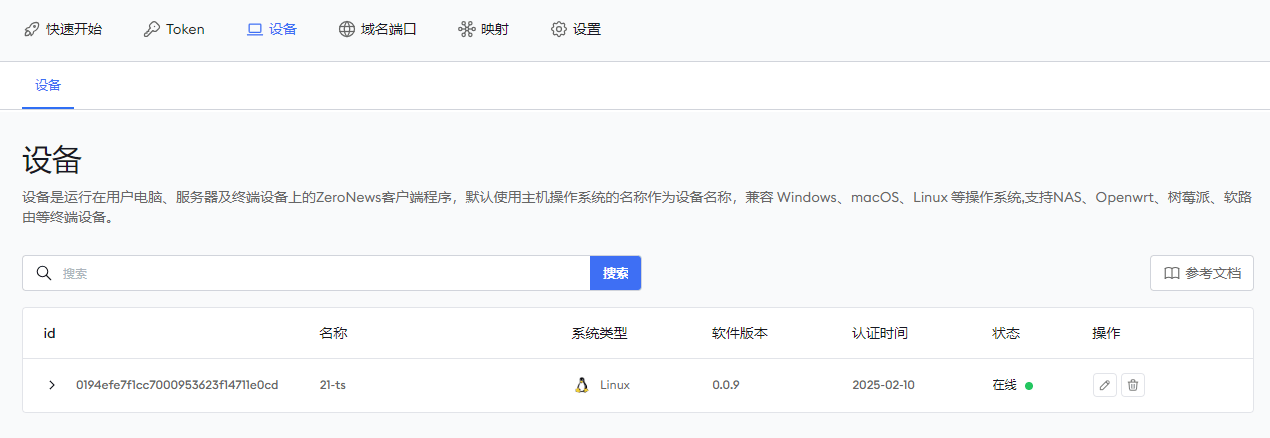Screen dimensions: 1270x438
Task: Click the 在线 status text
Action: coord(1004,385)
